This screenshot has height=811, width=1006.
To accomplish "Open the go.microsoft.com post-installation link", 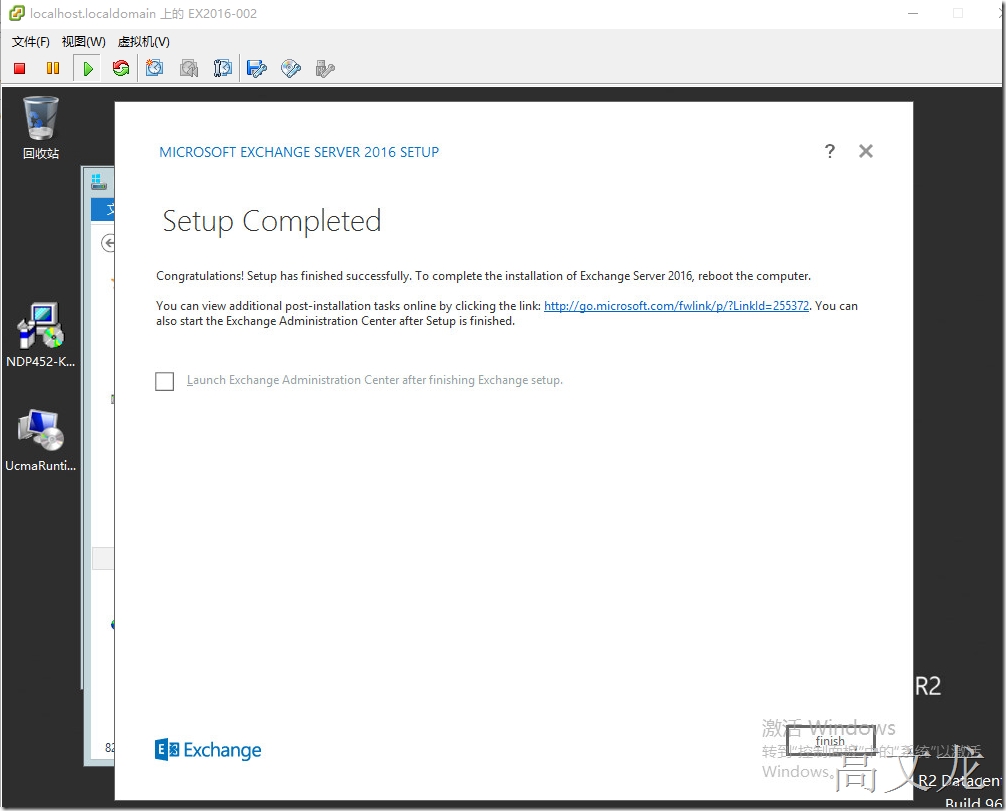I will (x=676, y=306).
